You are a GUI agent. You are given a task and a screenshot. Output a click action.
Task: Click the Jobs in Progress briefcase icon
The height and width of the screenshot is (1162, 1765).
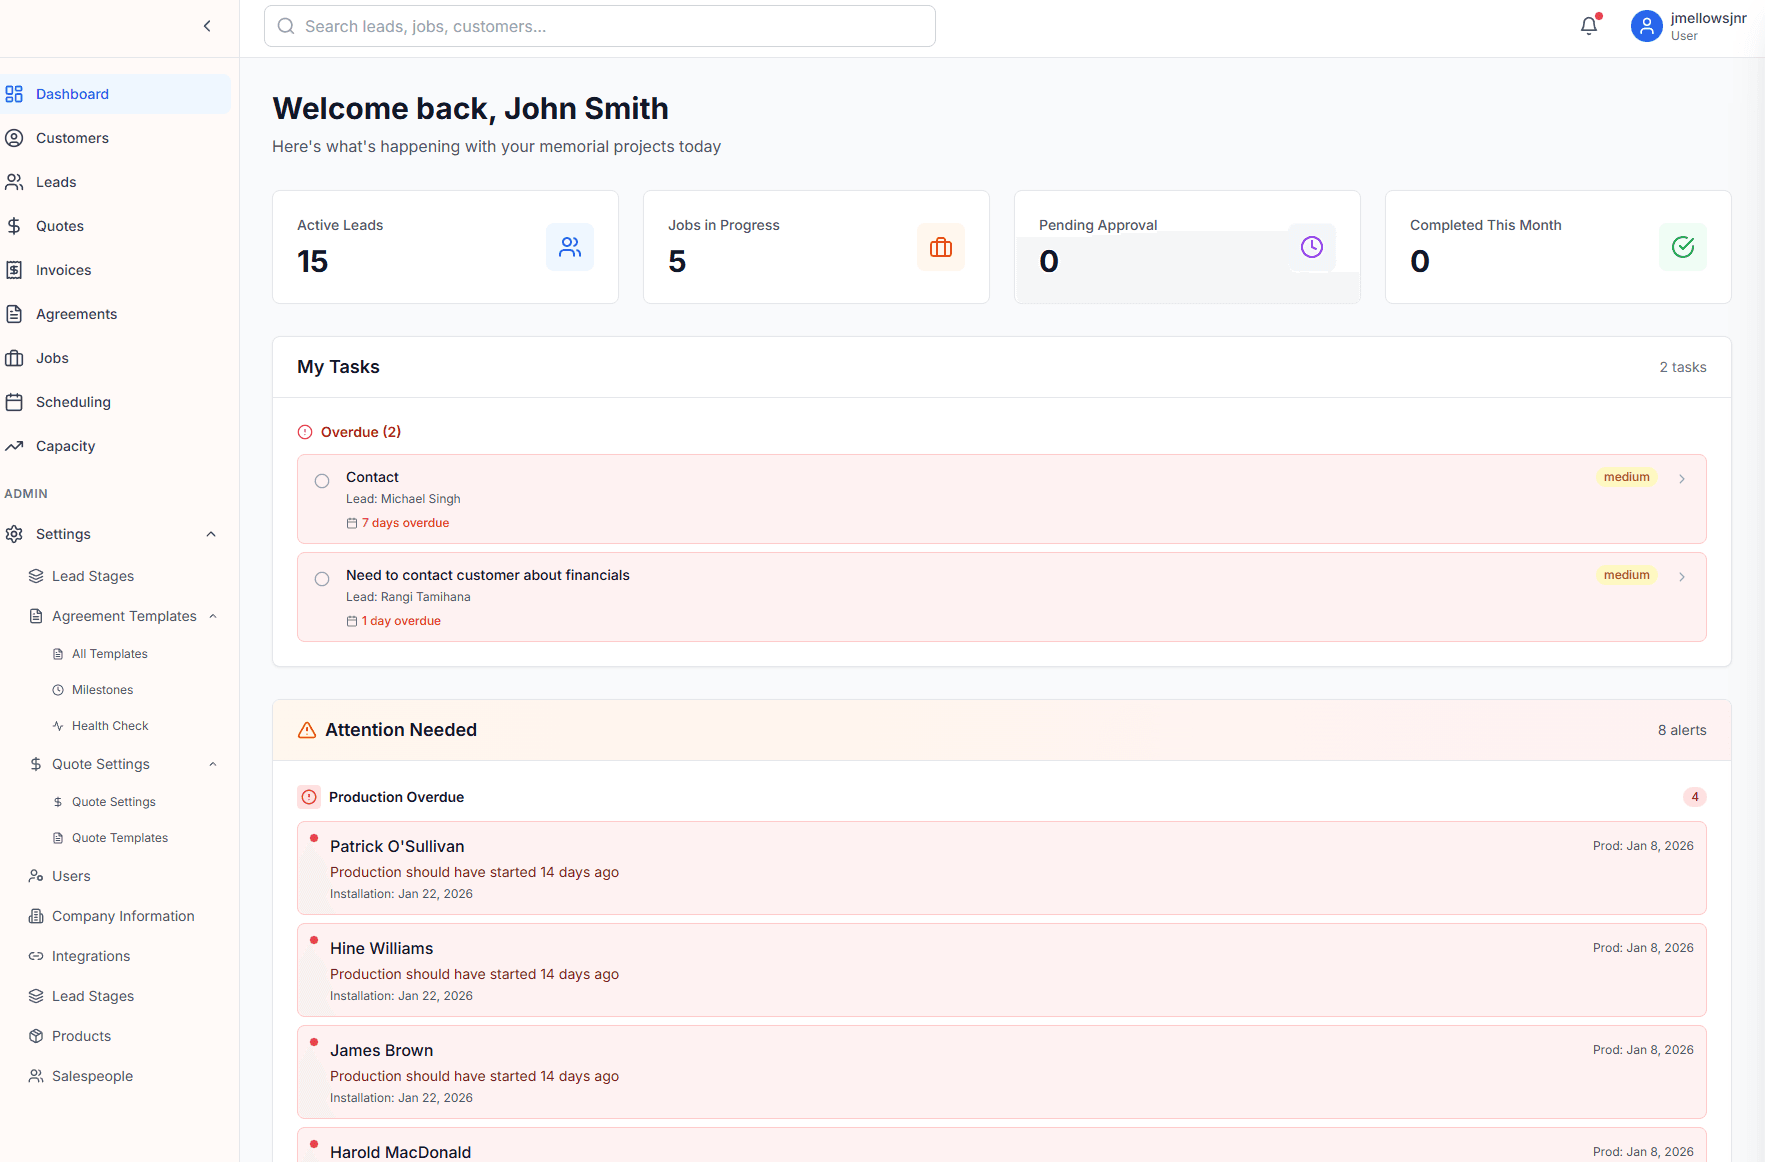[x=941, y=247]
